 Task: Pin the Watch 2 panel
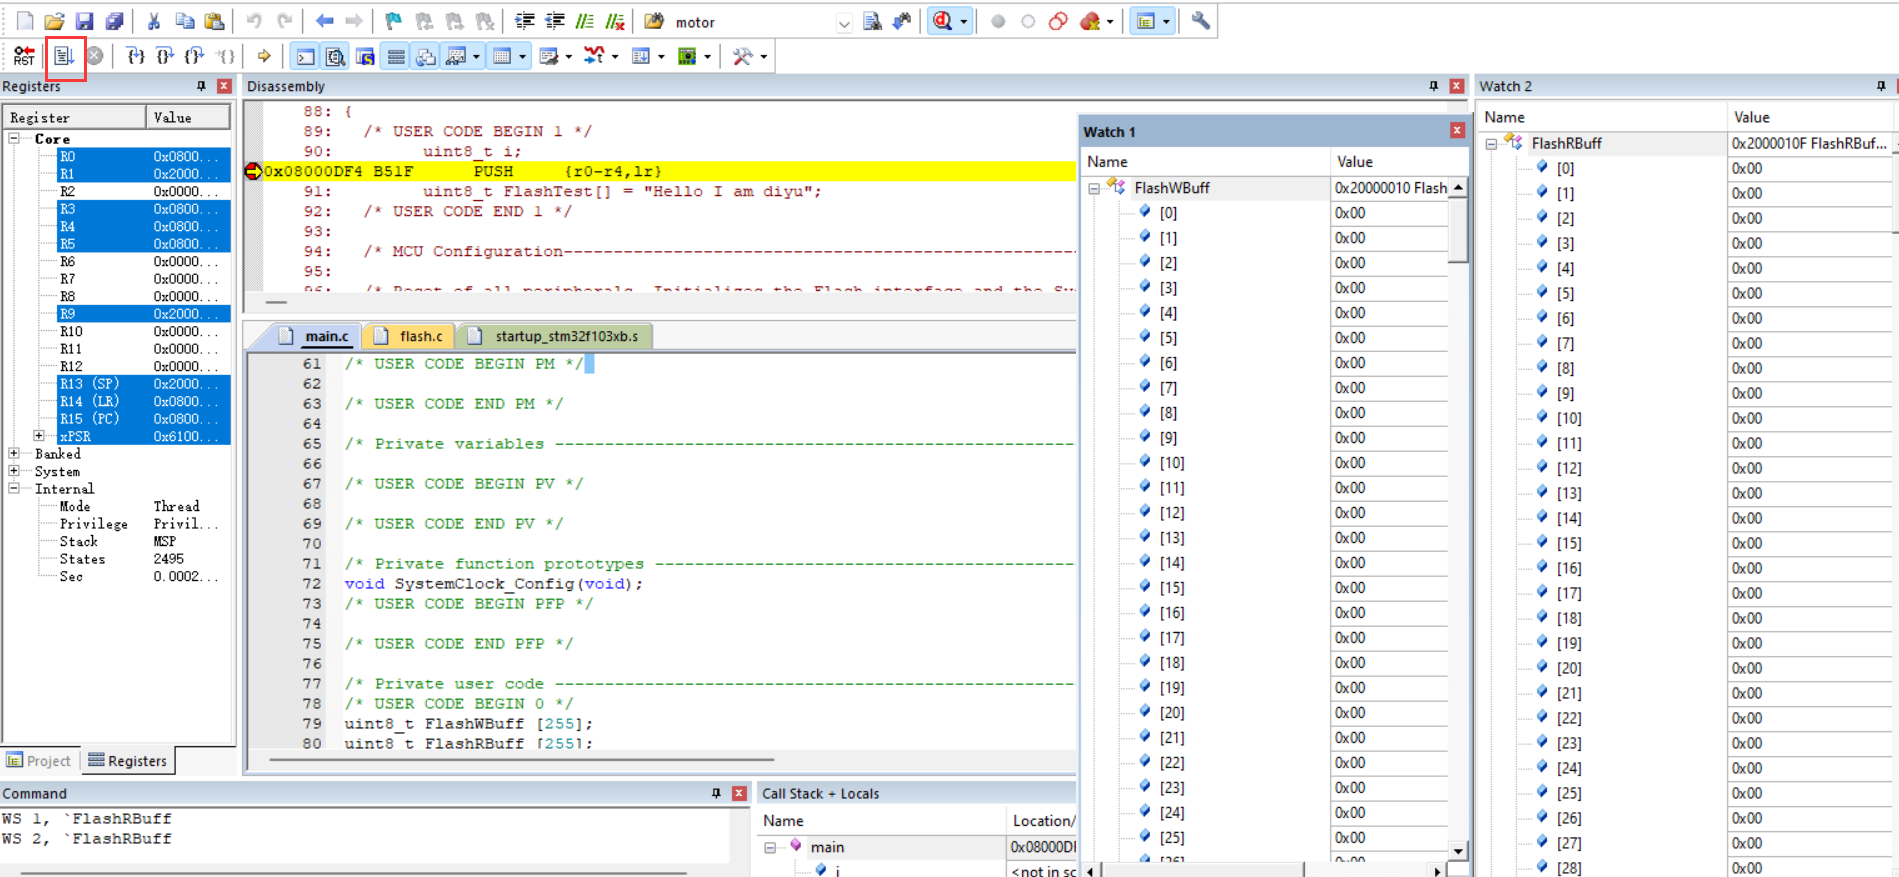(1881, 86)
